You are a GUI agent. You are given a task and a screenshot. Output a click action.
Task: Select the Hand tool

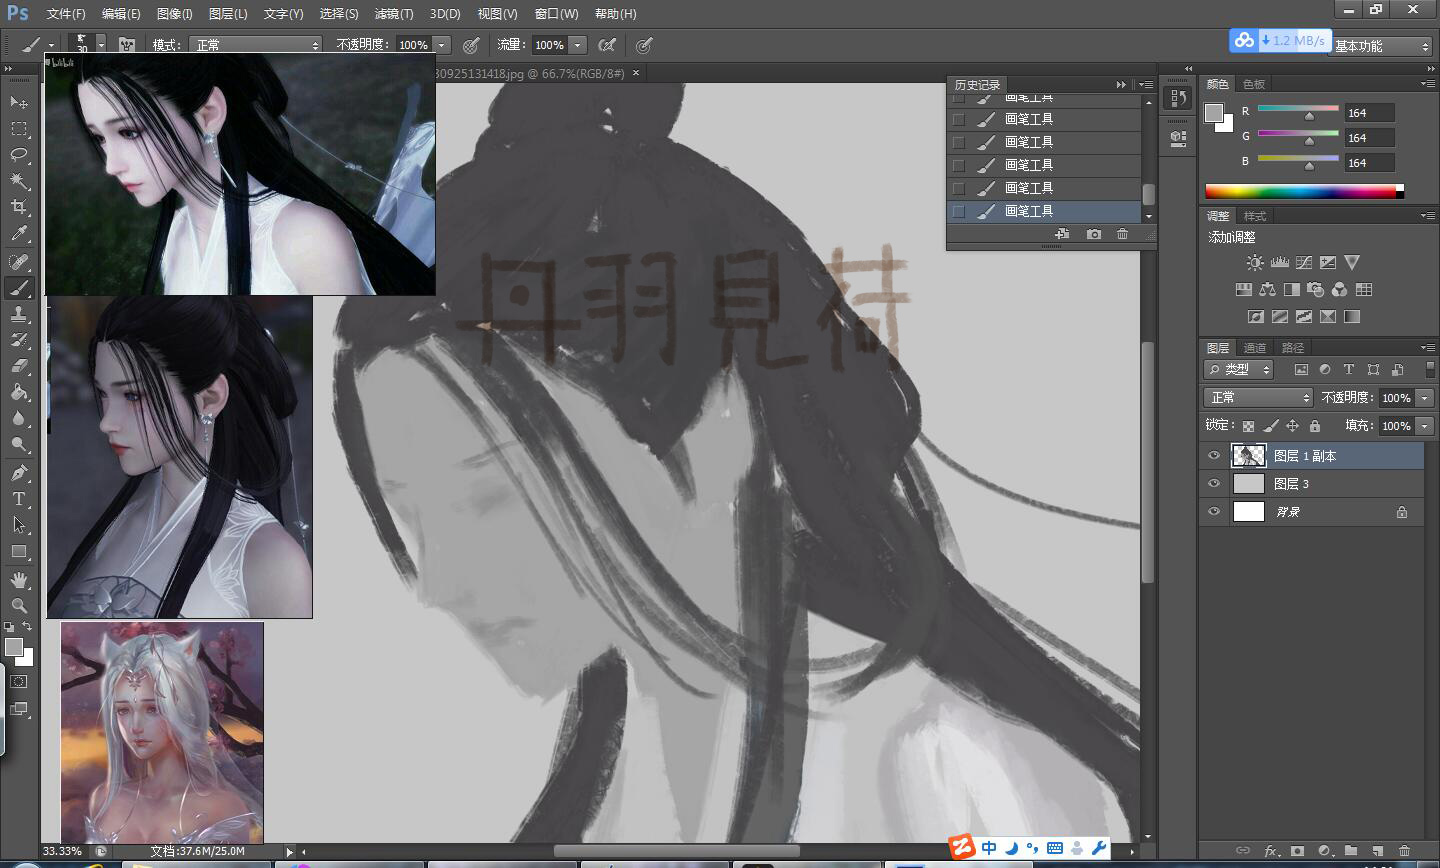pos(19,580)
